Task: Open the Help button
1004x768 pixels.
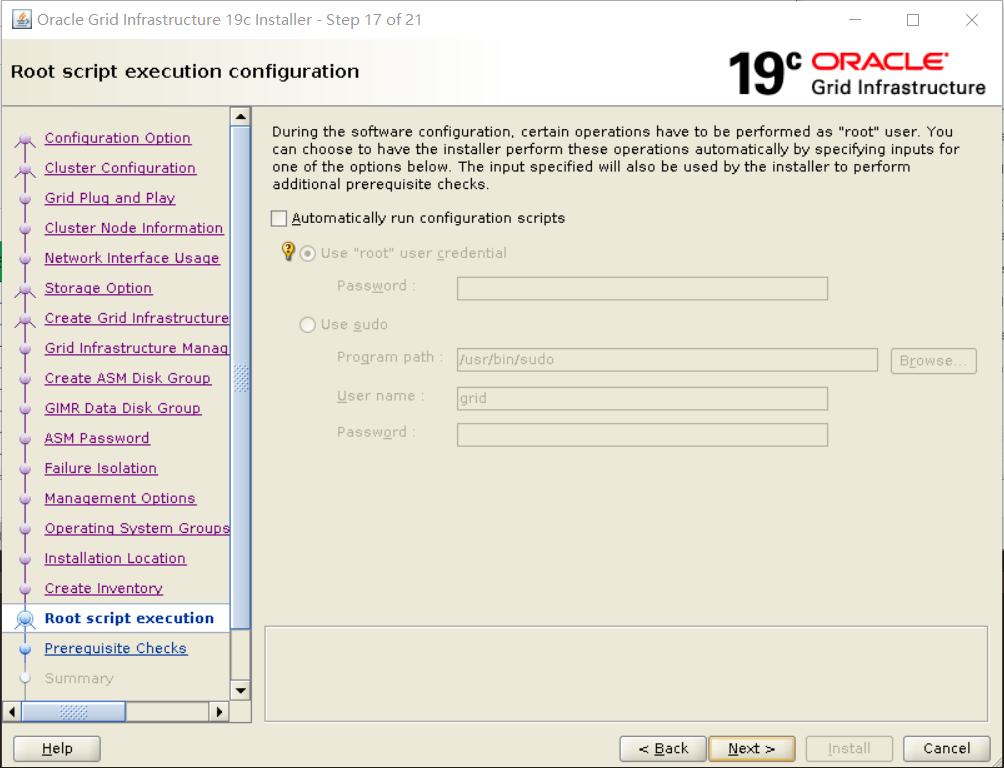Action: (x=57, y=748)
